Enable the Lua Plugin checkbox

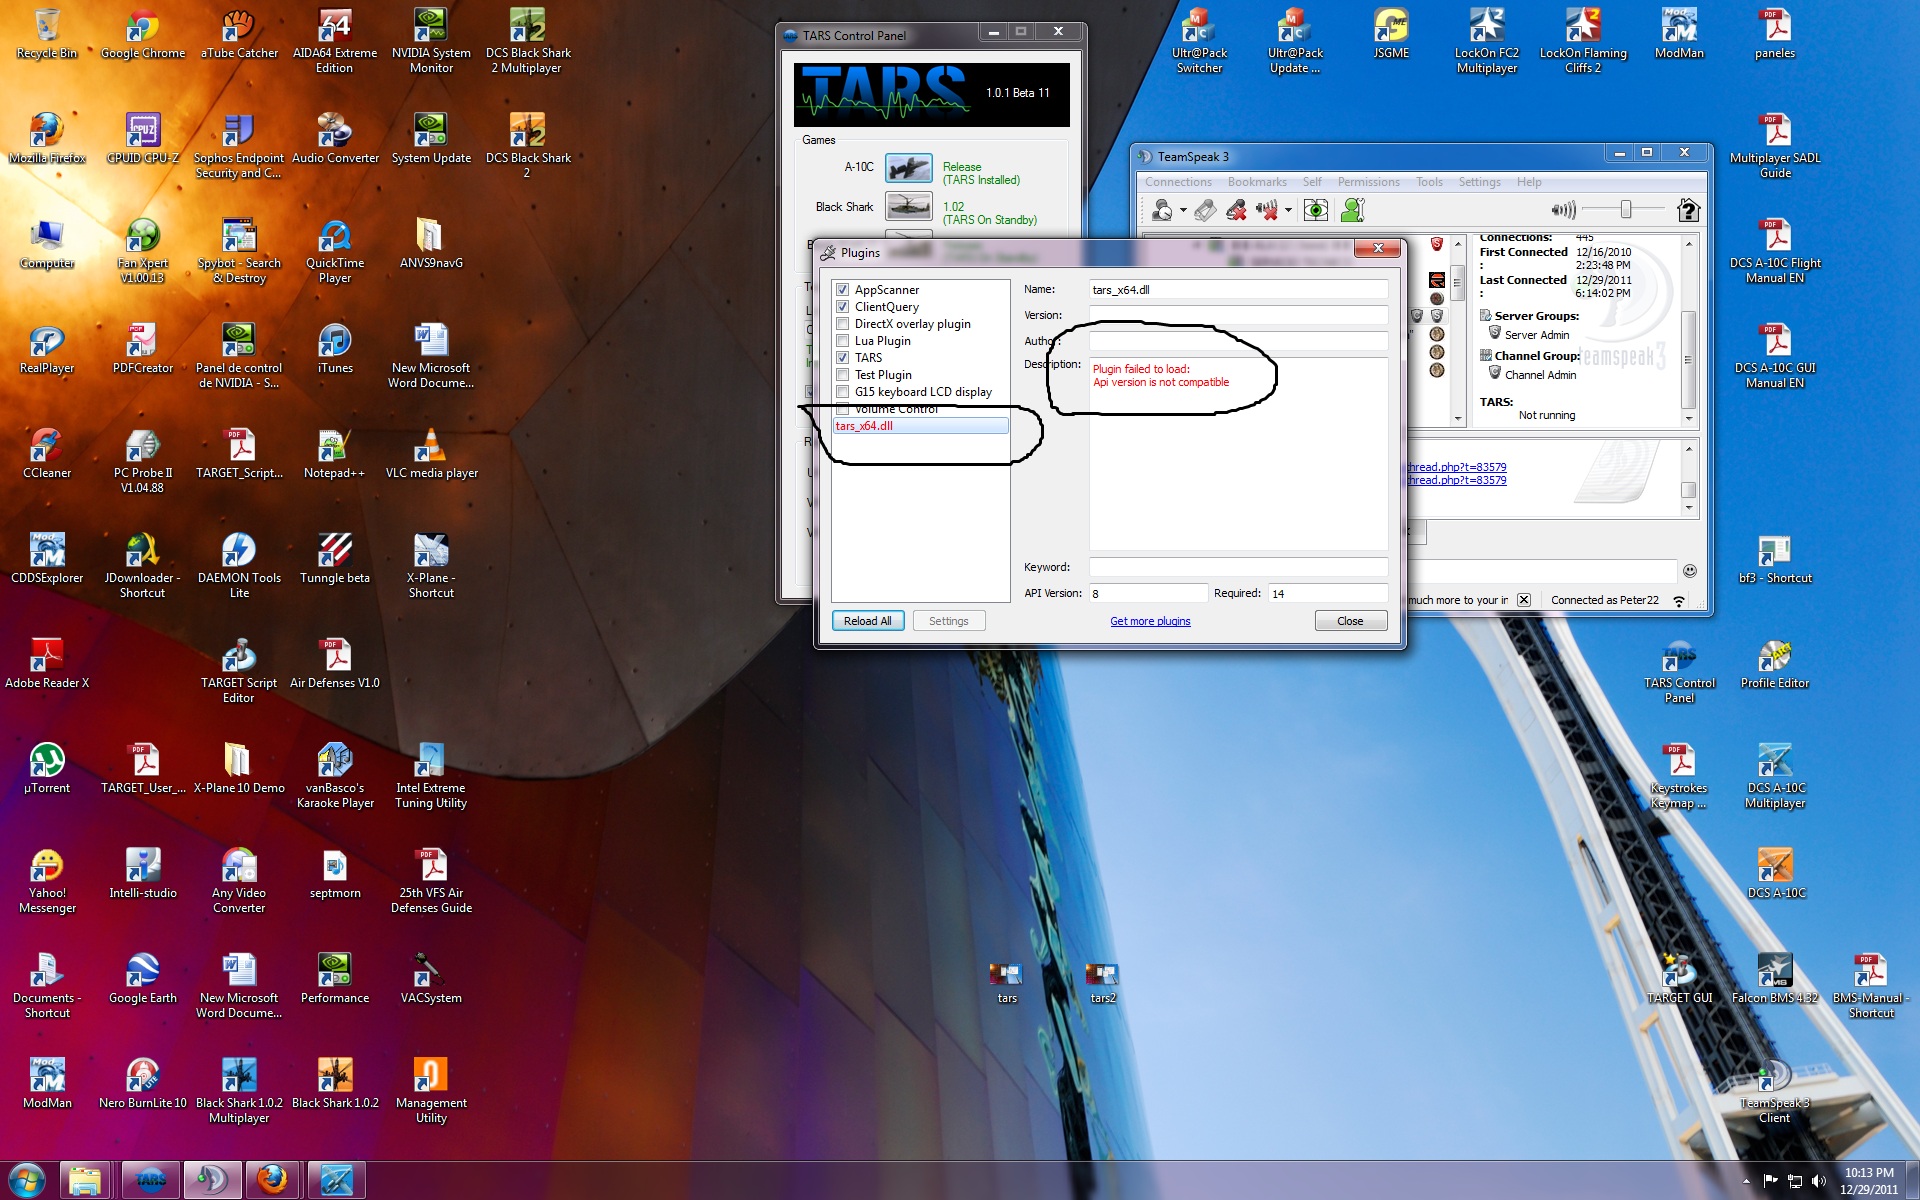(843, 341)
